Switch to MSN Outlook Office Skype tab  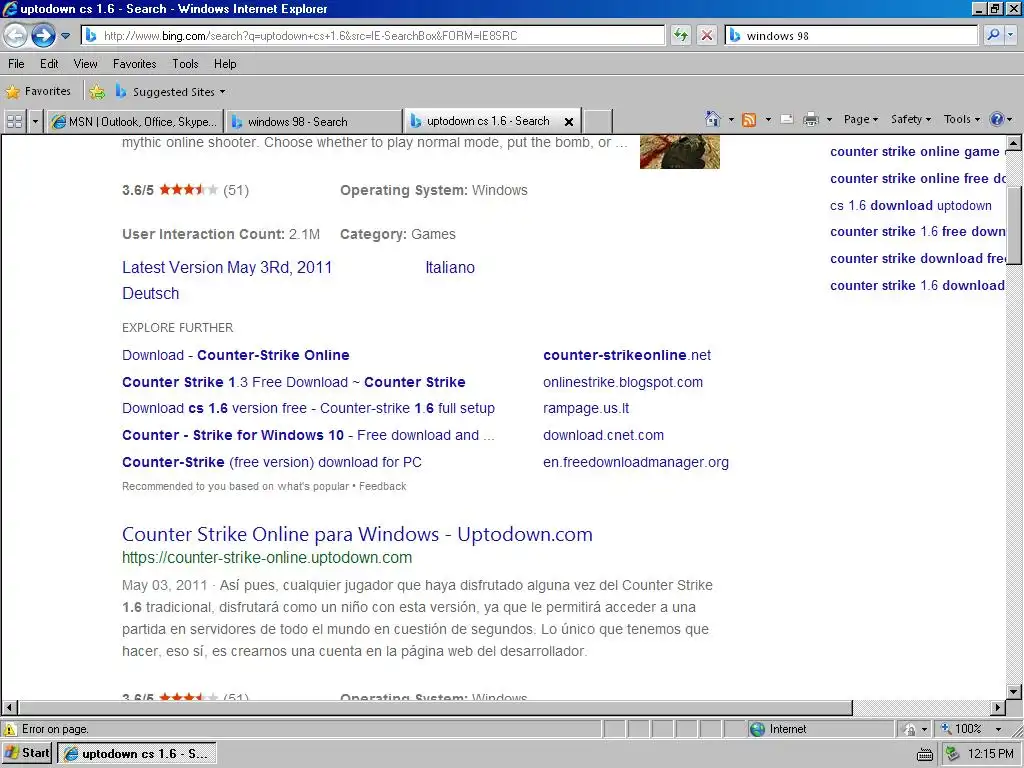coord(135,121)
